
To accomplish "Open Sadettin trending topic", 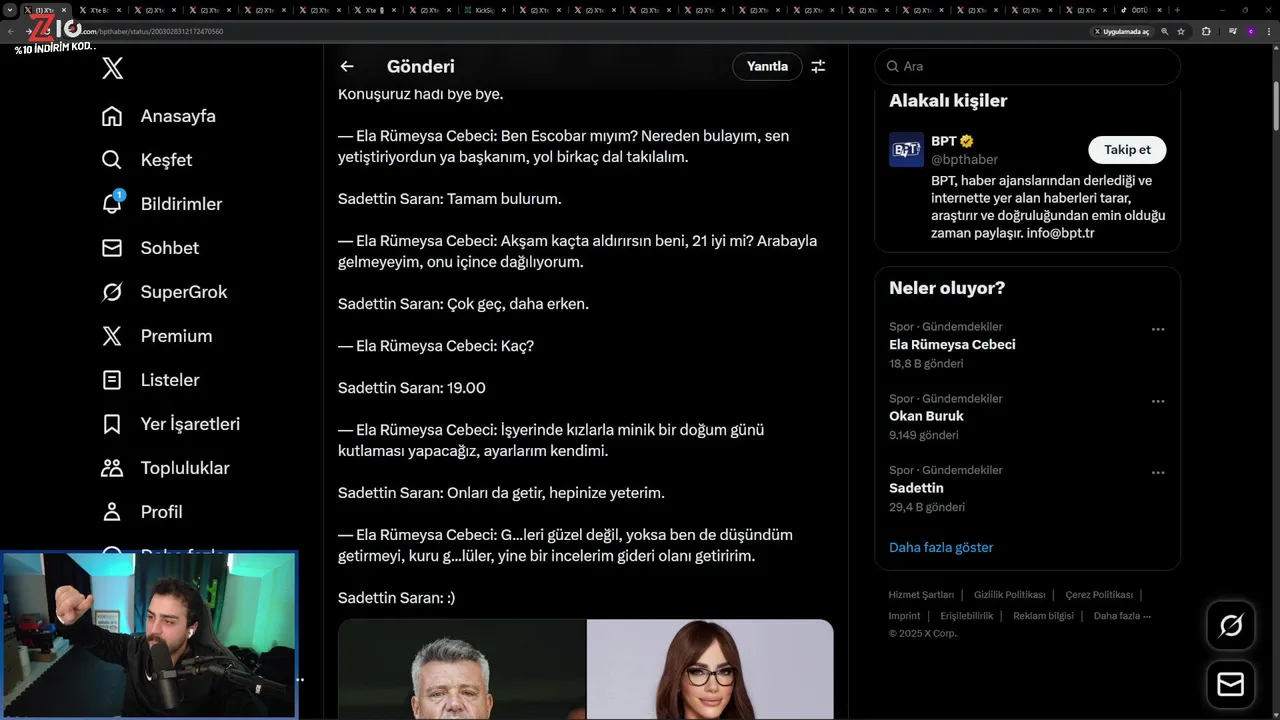I will click(916, 488).
